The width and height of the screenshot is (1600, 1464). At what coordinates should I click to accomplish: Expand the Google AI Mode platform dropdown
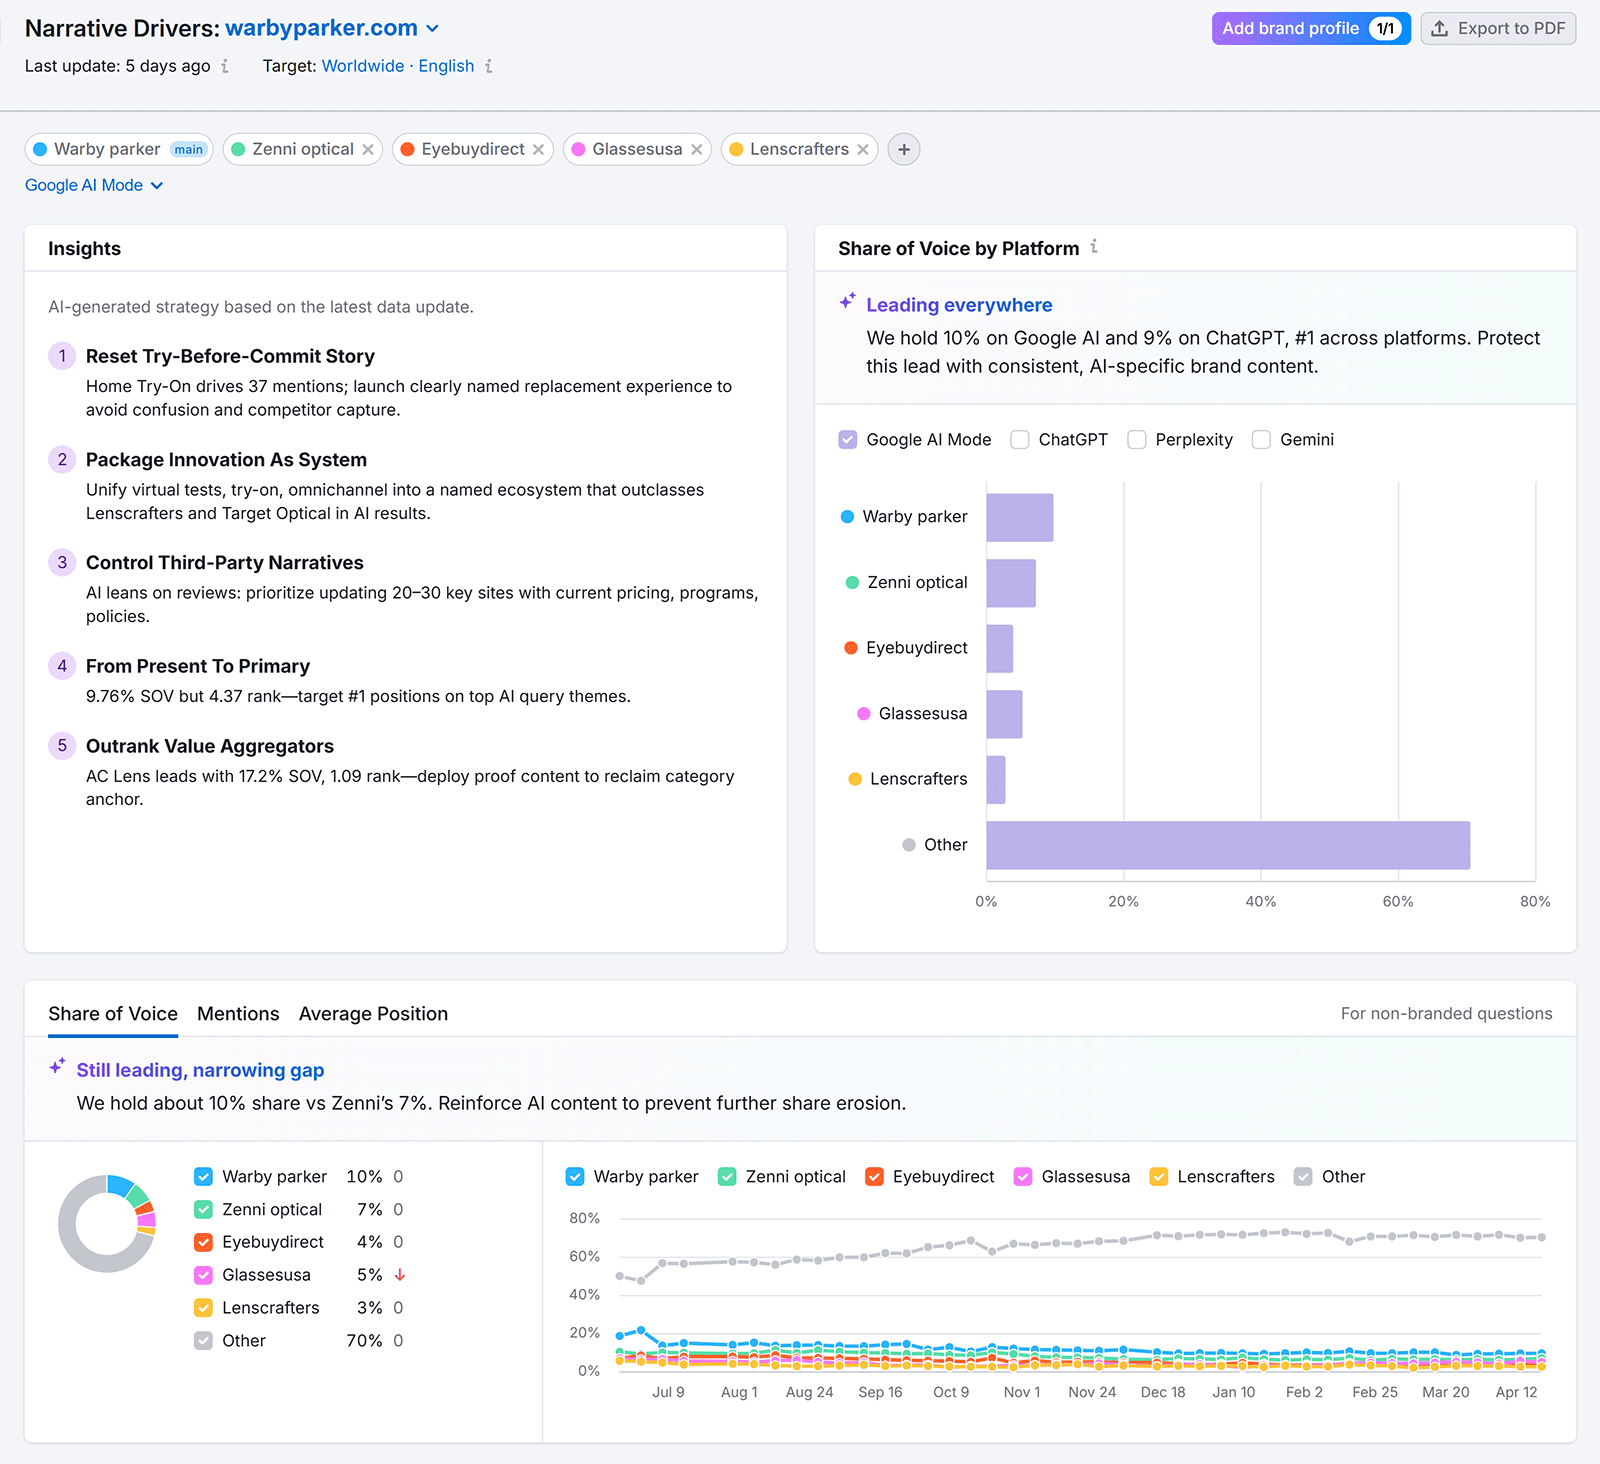tap(94, 185)
